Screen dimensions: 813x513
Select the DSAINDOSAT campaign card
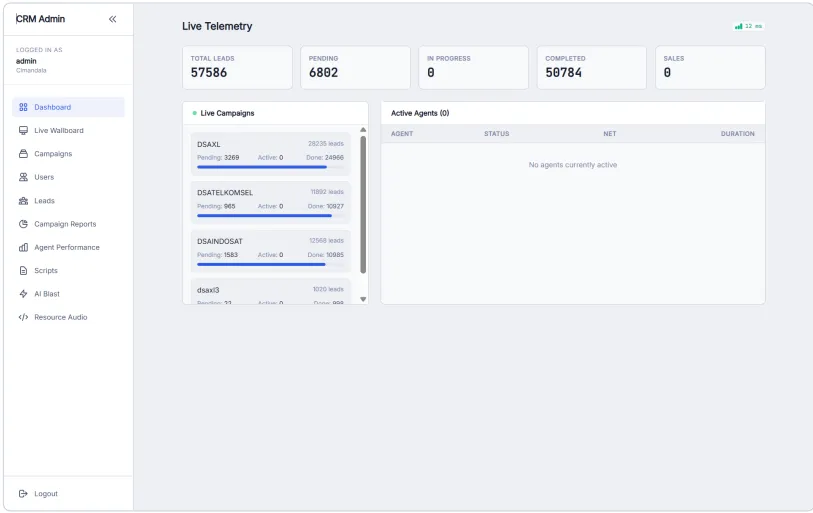271,251
